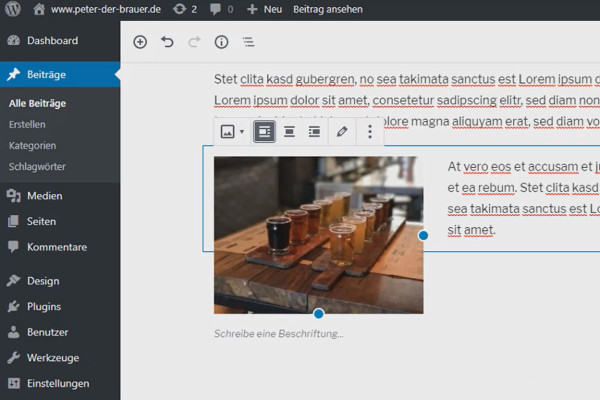This screenshot has height=400, width=600.
Task: Open the block navigation list icon
Action: coord(248,42)
